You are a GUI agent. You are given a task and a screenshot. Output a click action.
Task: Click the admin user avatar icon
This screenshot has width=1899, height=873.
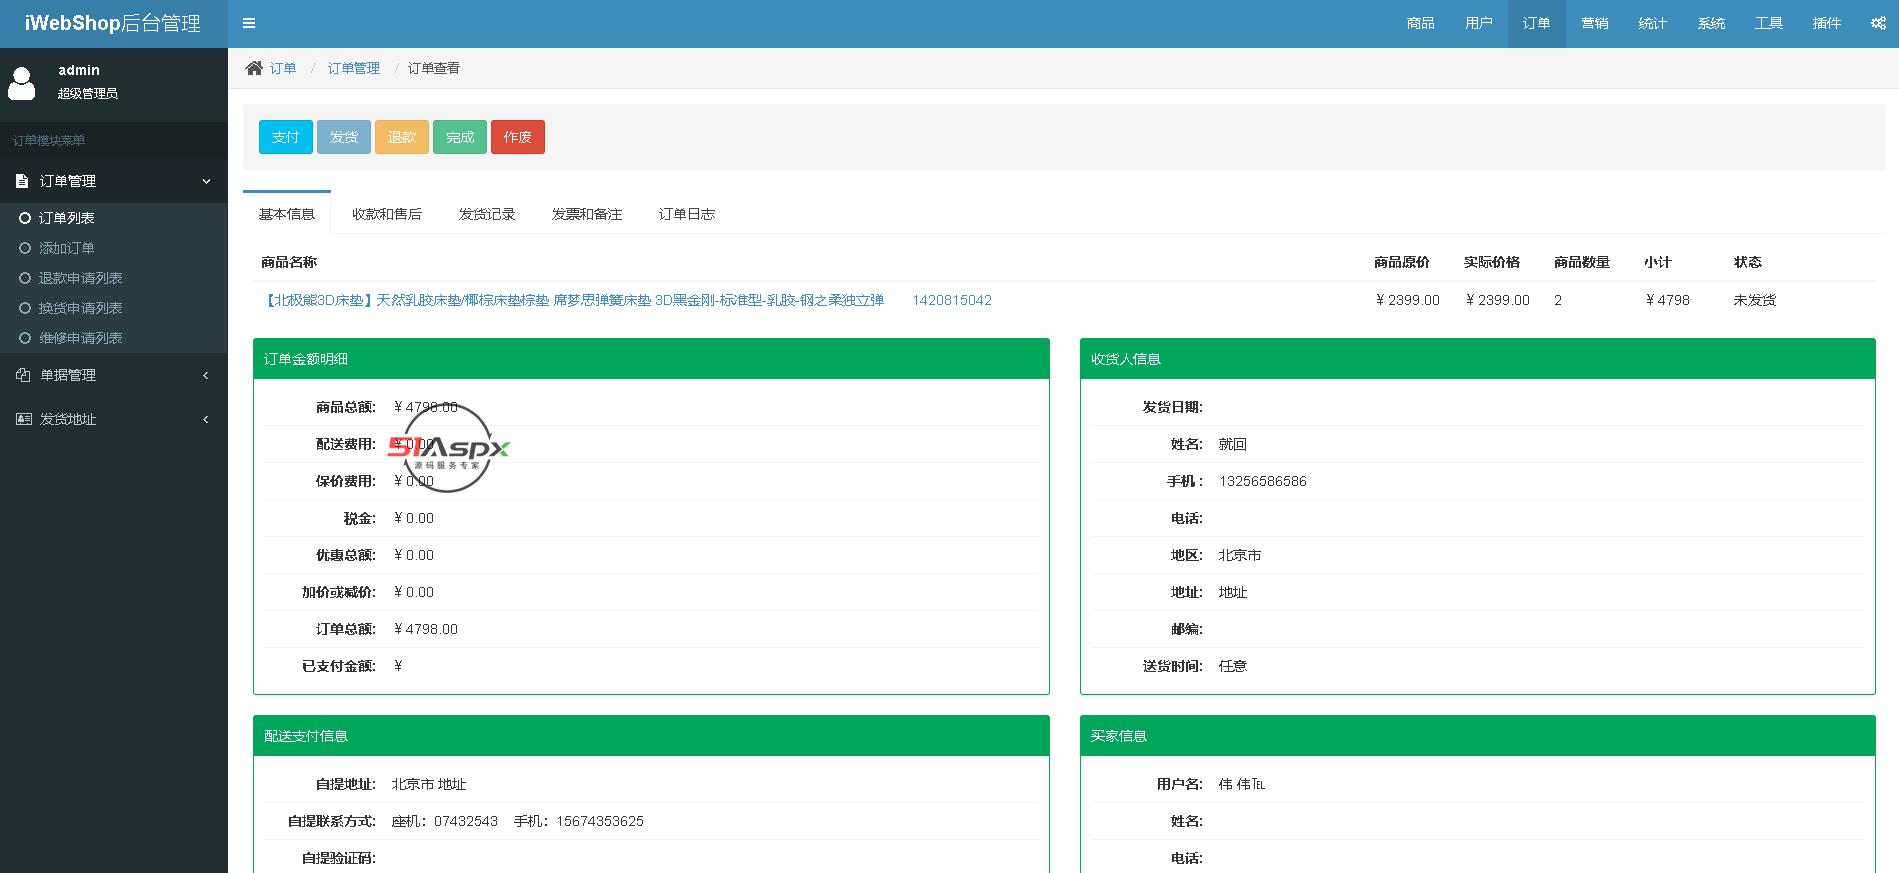coord(21,82)
